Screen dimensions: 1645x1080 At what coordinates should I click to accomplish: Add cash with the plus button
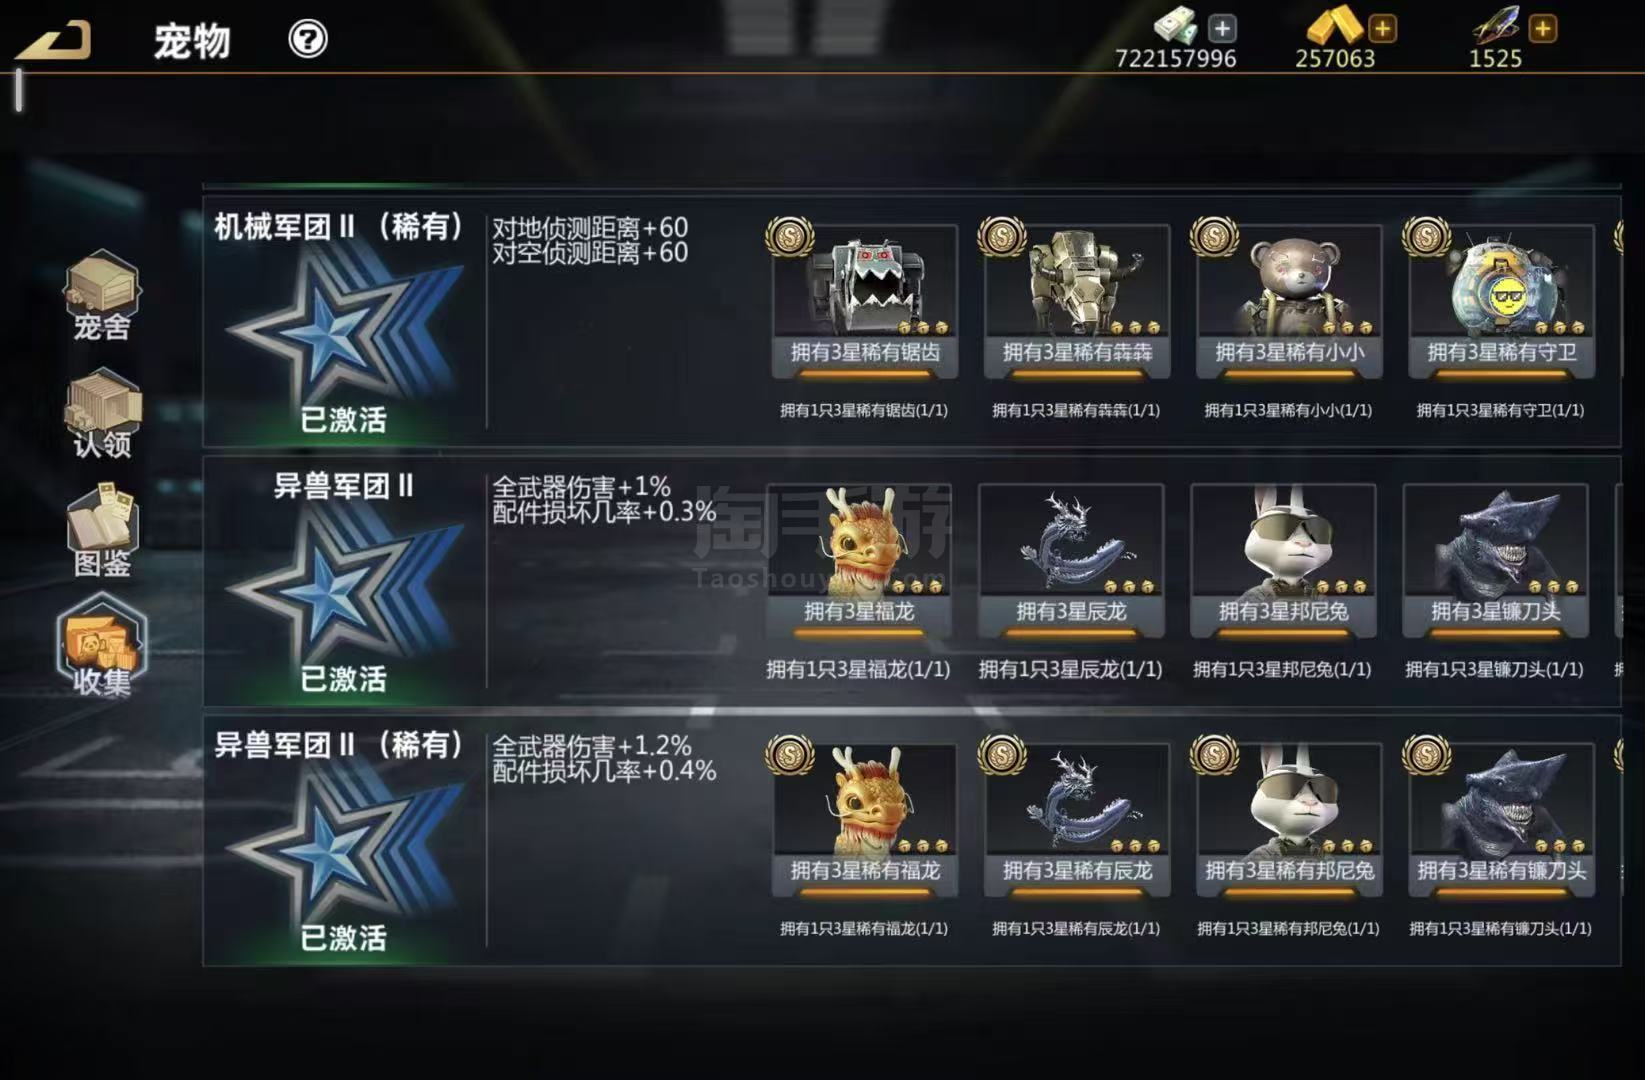click(x=1221, y=28)
